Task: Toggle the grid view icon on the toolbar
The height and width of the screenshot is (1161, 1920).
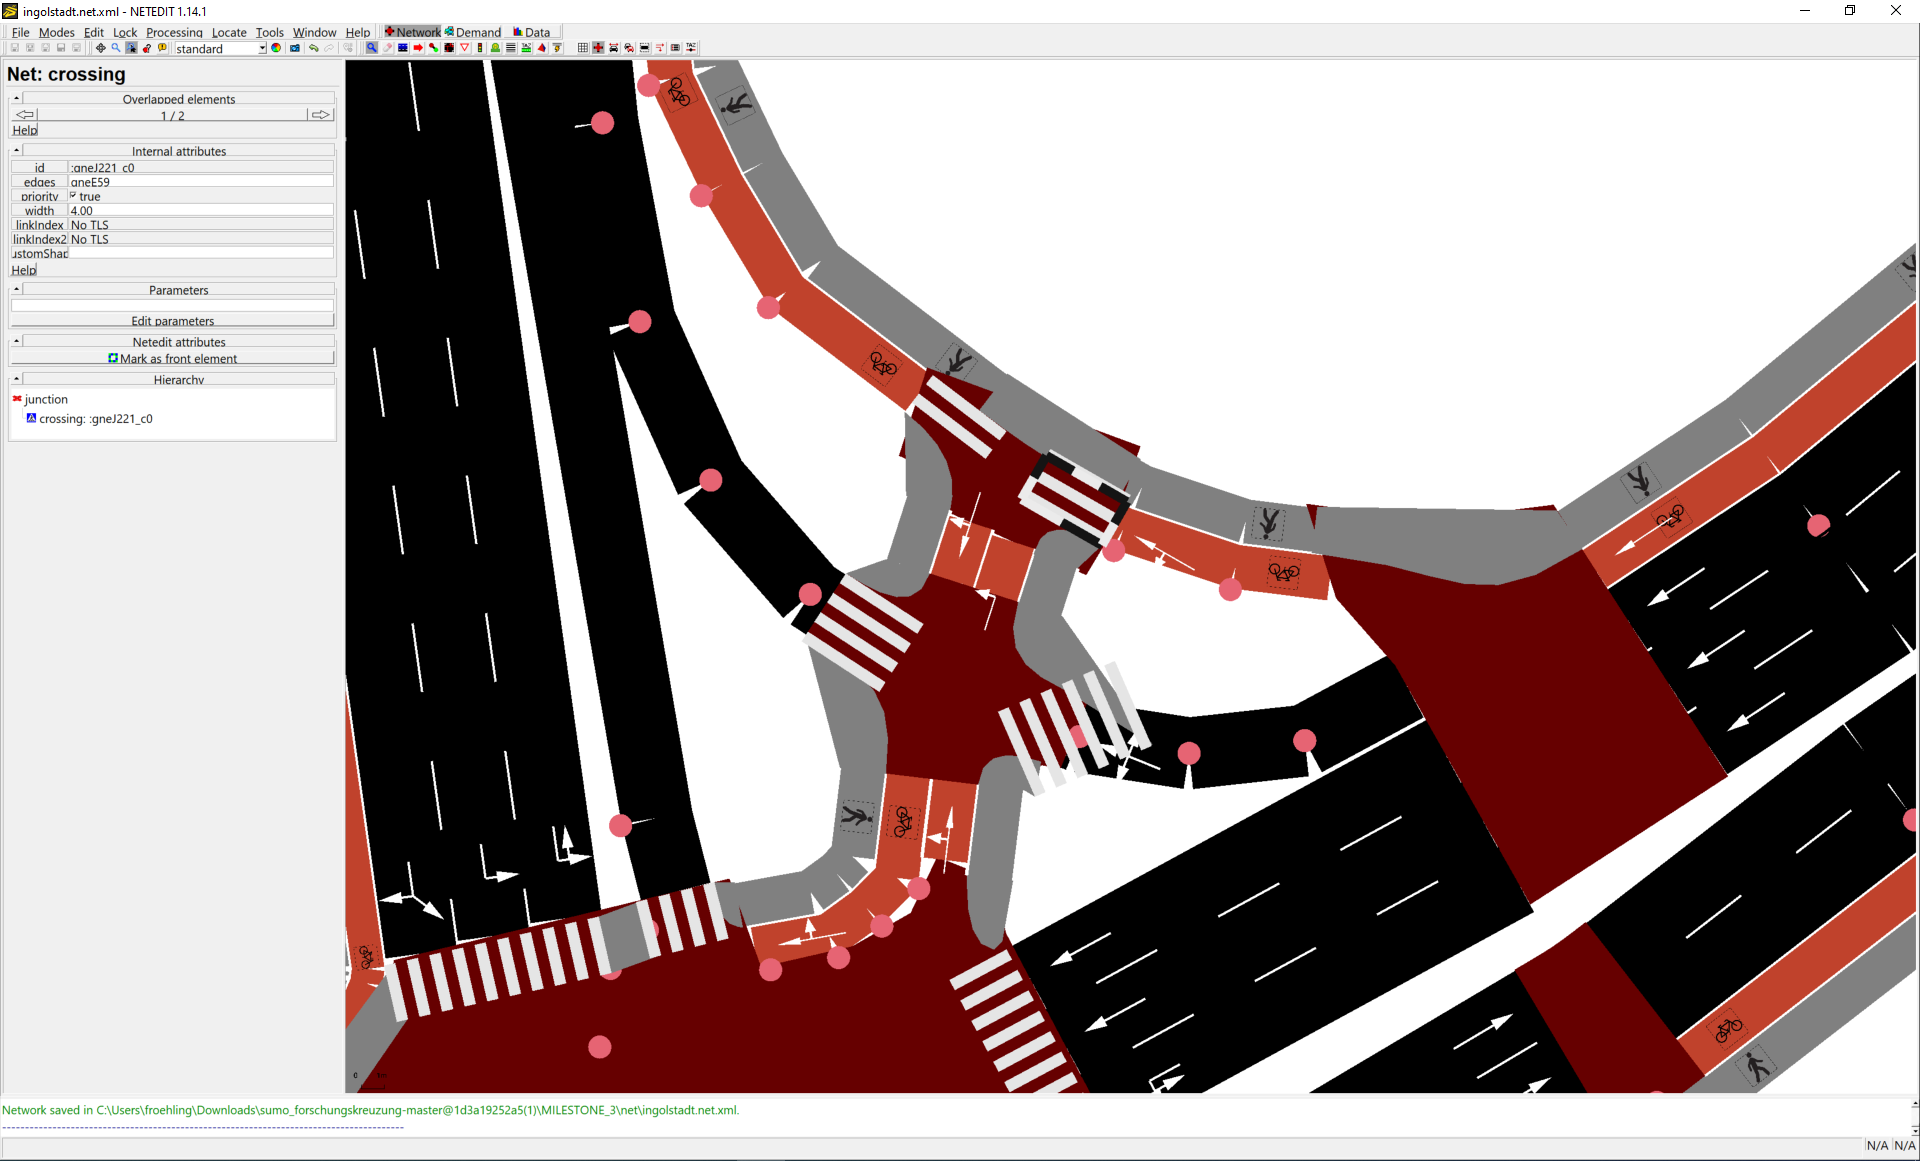Action: tap(583, 47)
